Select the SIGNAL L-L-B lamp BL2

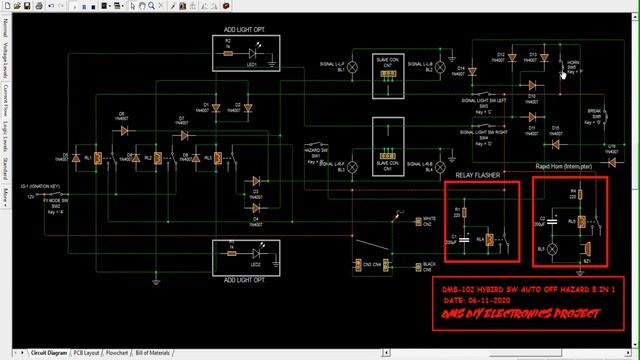pos(440,67)
